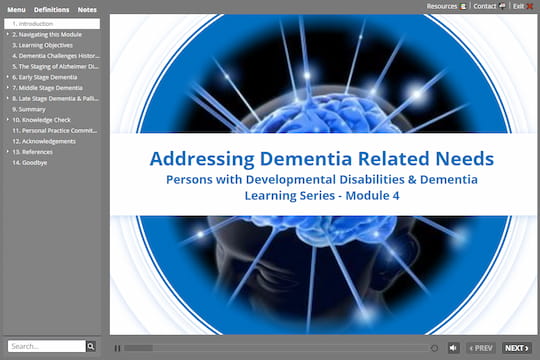Viewport: 540px width, 360px height.
Task: Click the Addressing Dementia Related Needs title
Action: [322, 159]
